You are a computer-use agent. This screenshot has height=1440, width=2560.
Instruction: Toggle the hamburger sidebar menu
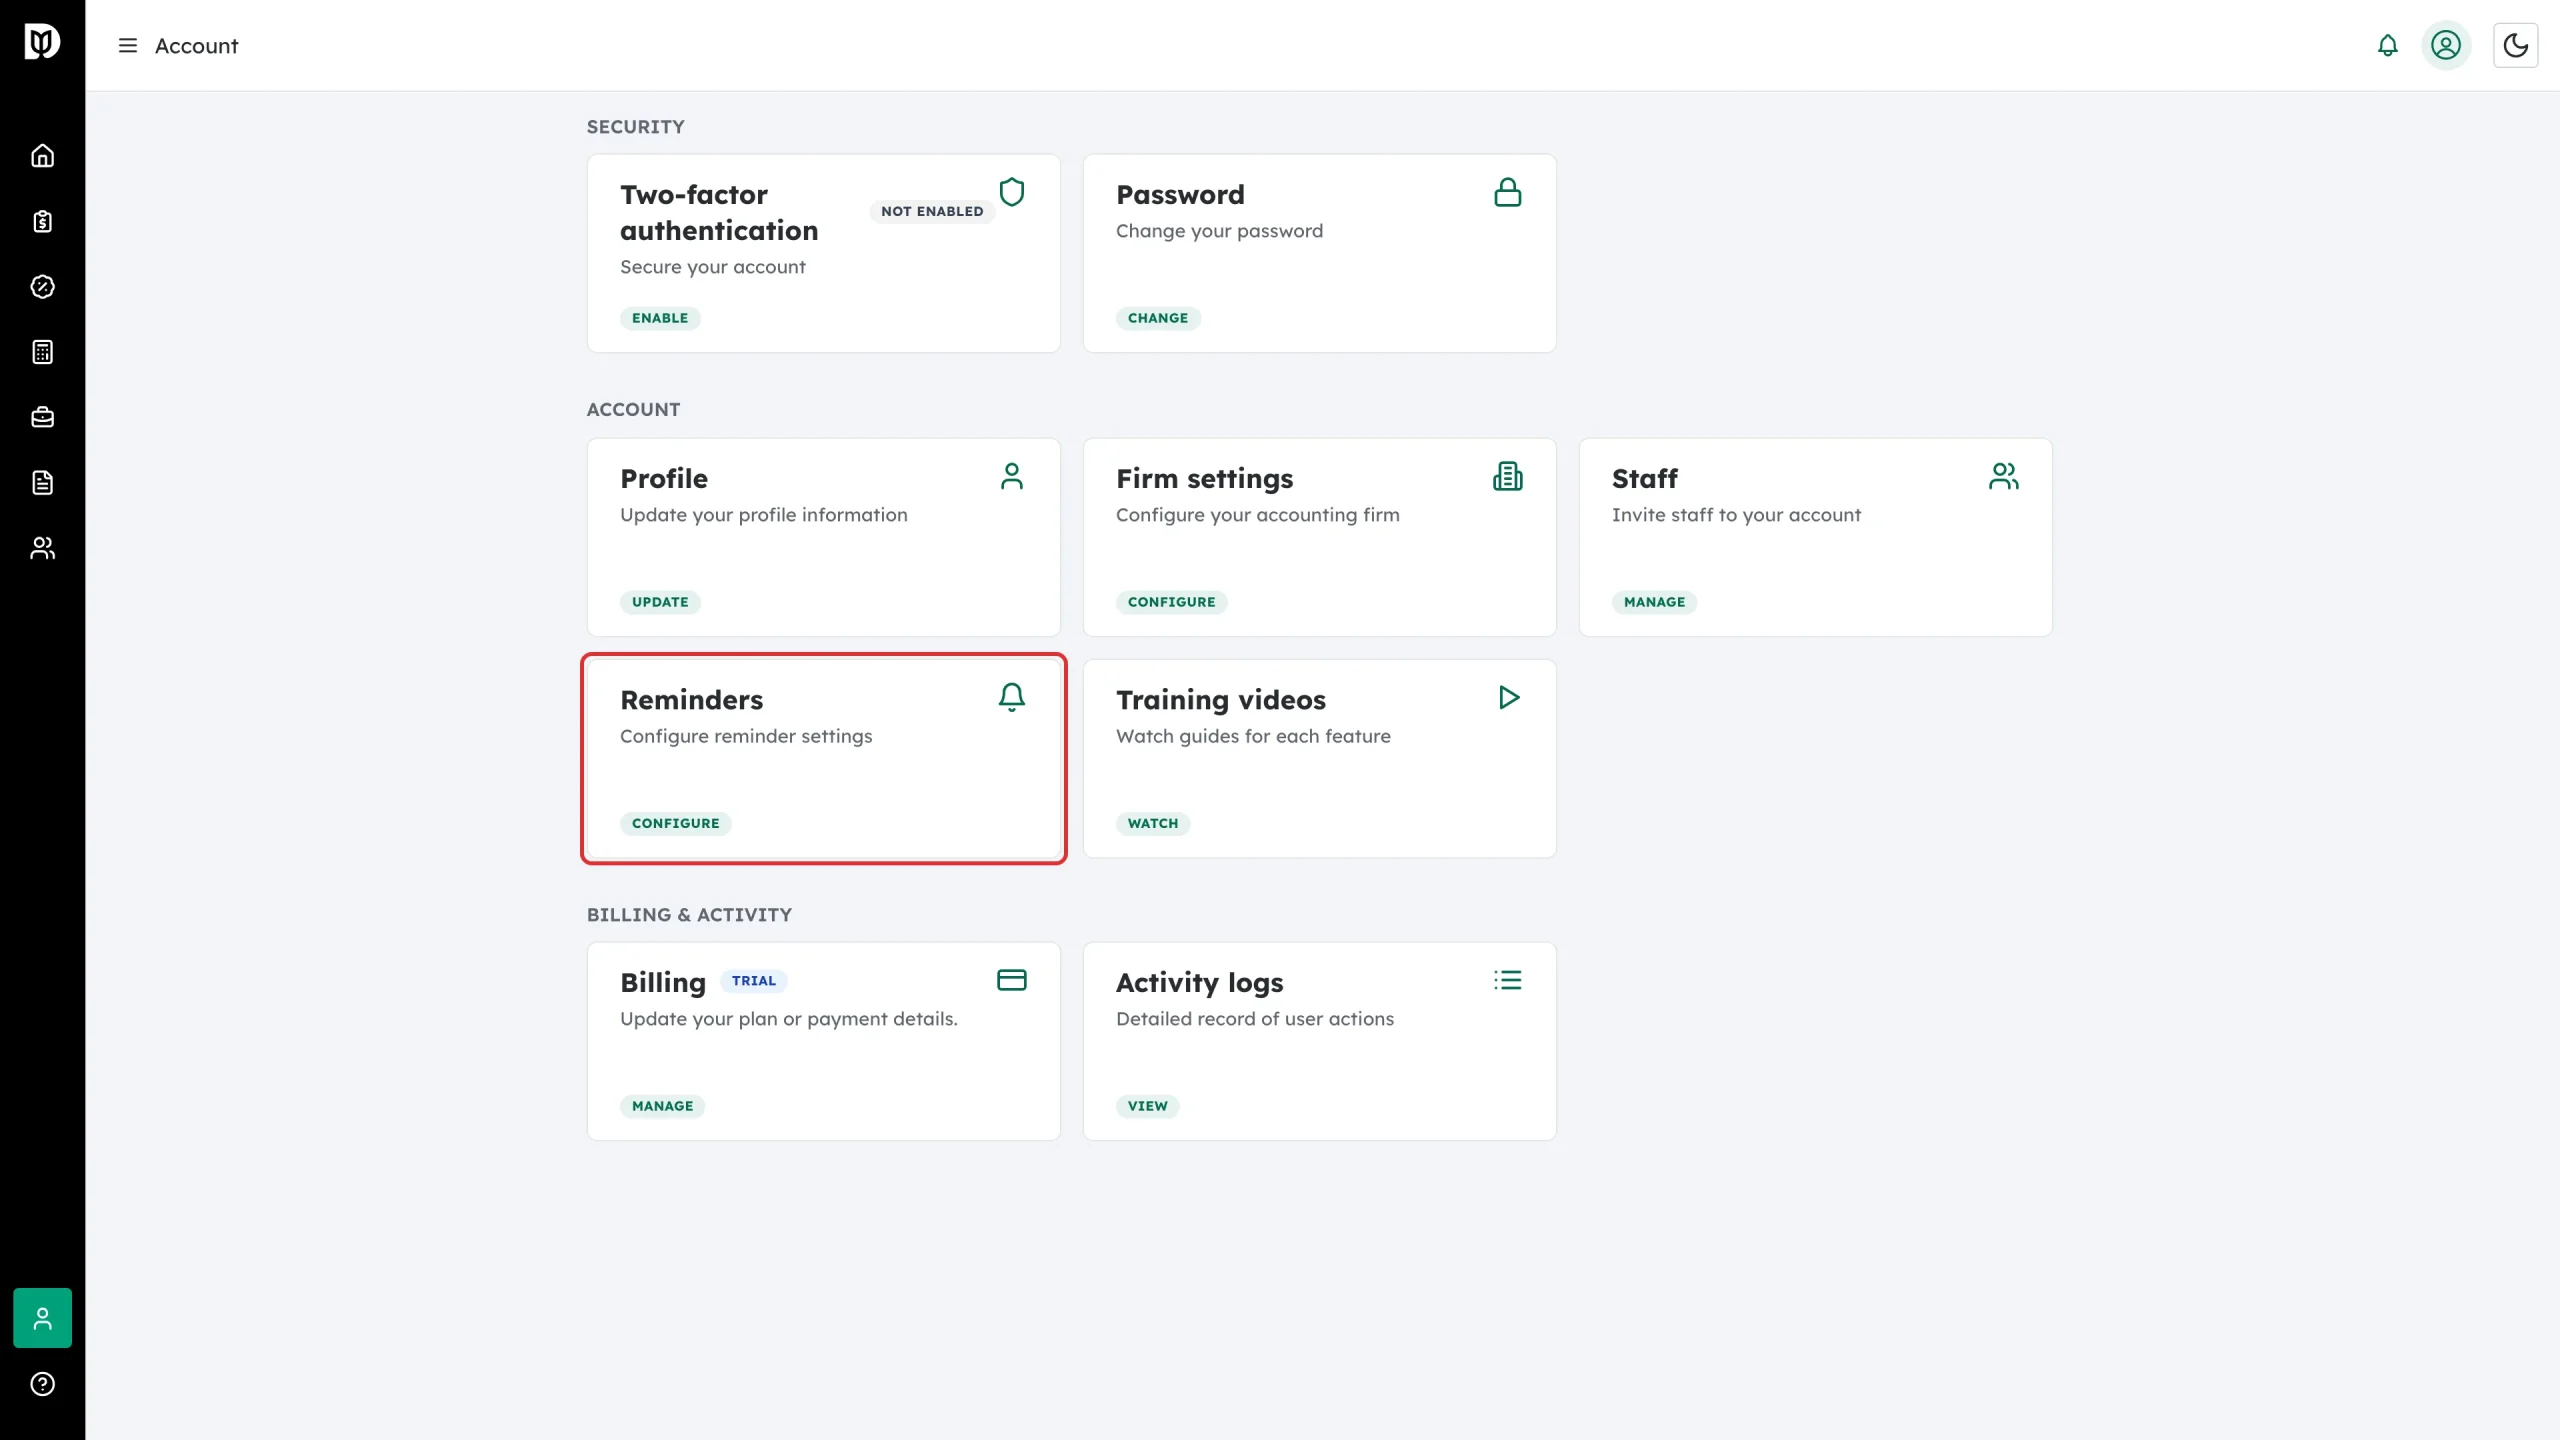[x=127, y=46]
